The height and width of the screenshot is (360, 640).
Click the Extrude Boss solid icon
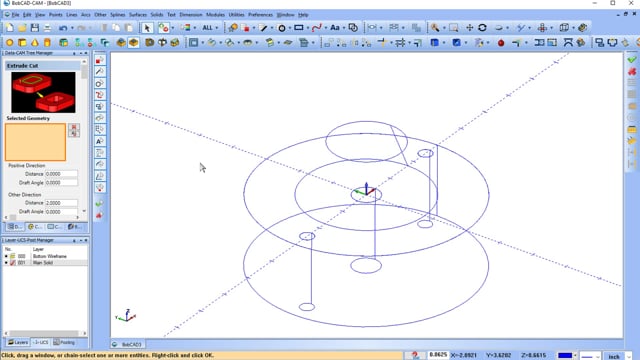(121, 42)
